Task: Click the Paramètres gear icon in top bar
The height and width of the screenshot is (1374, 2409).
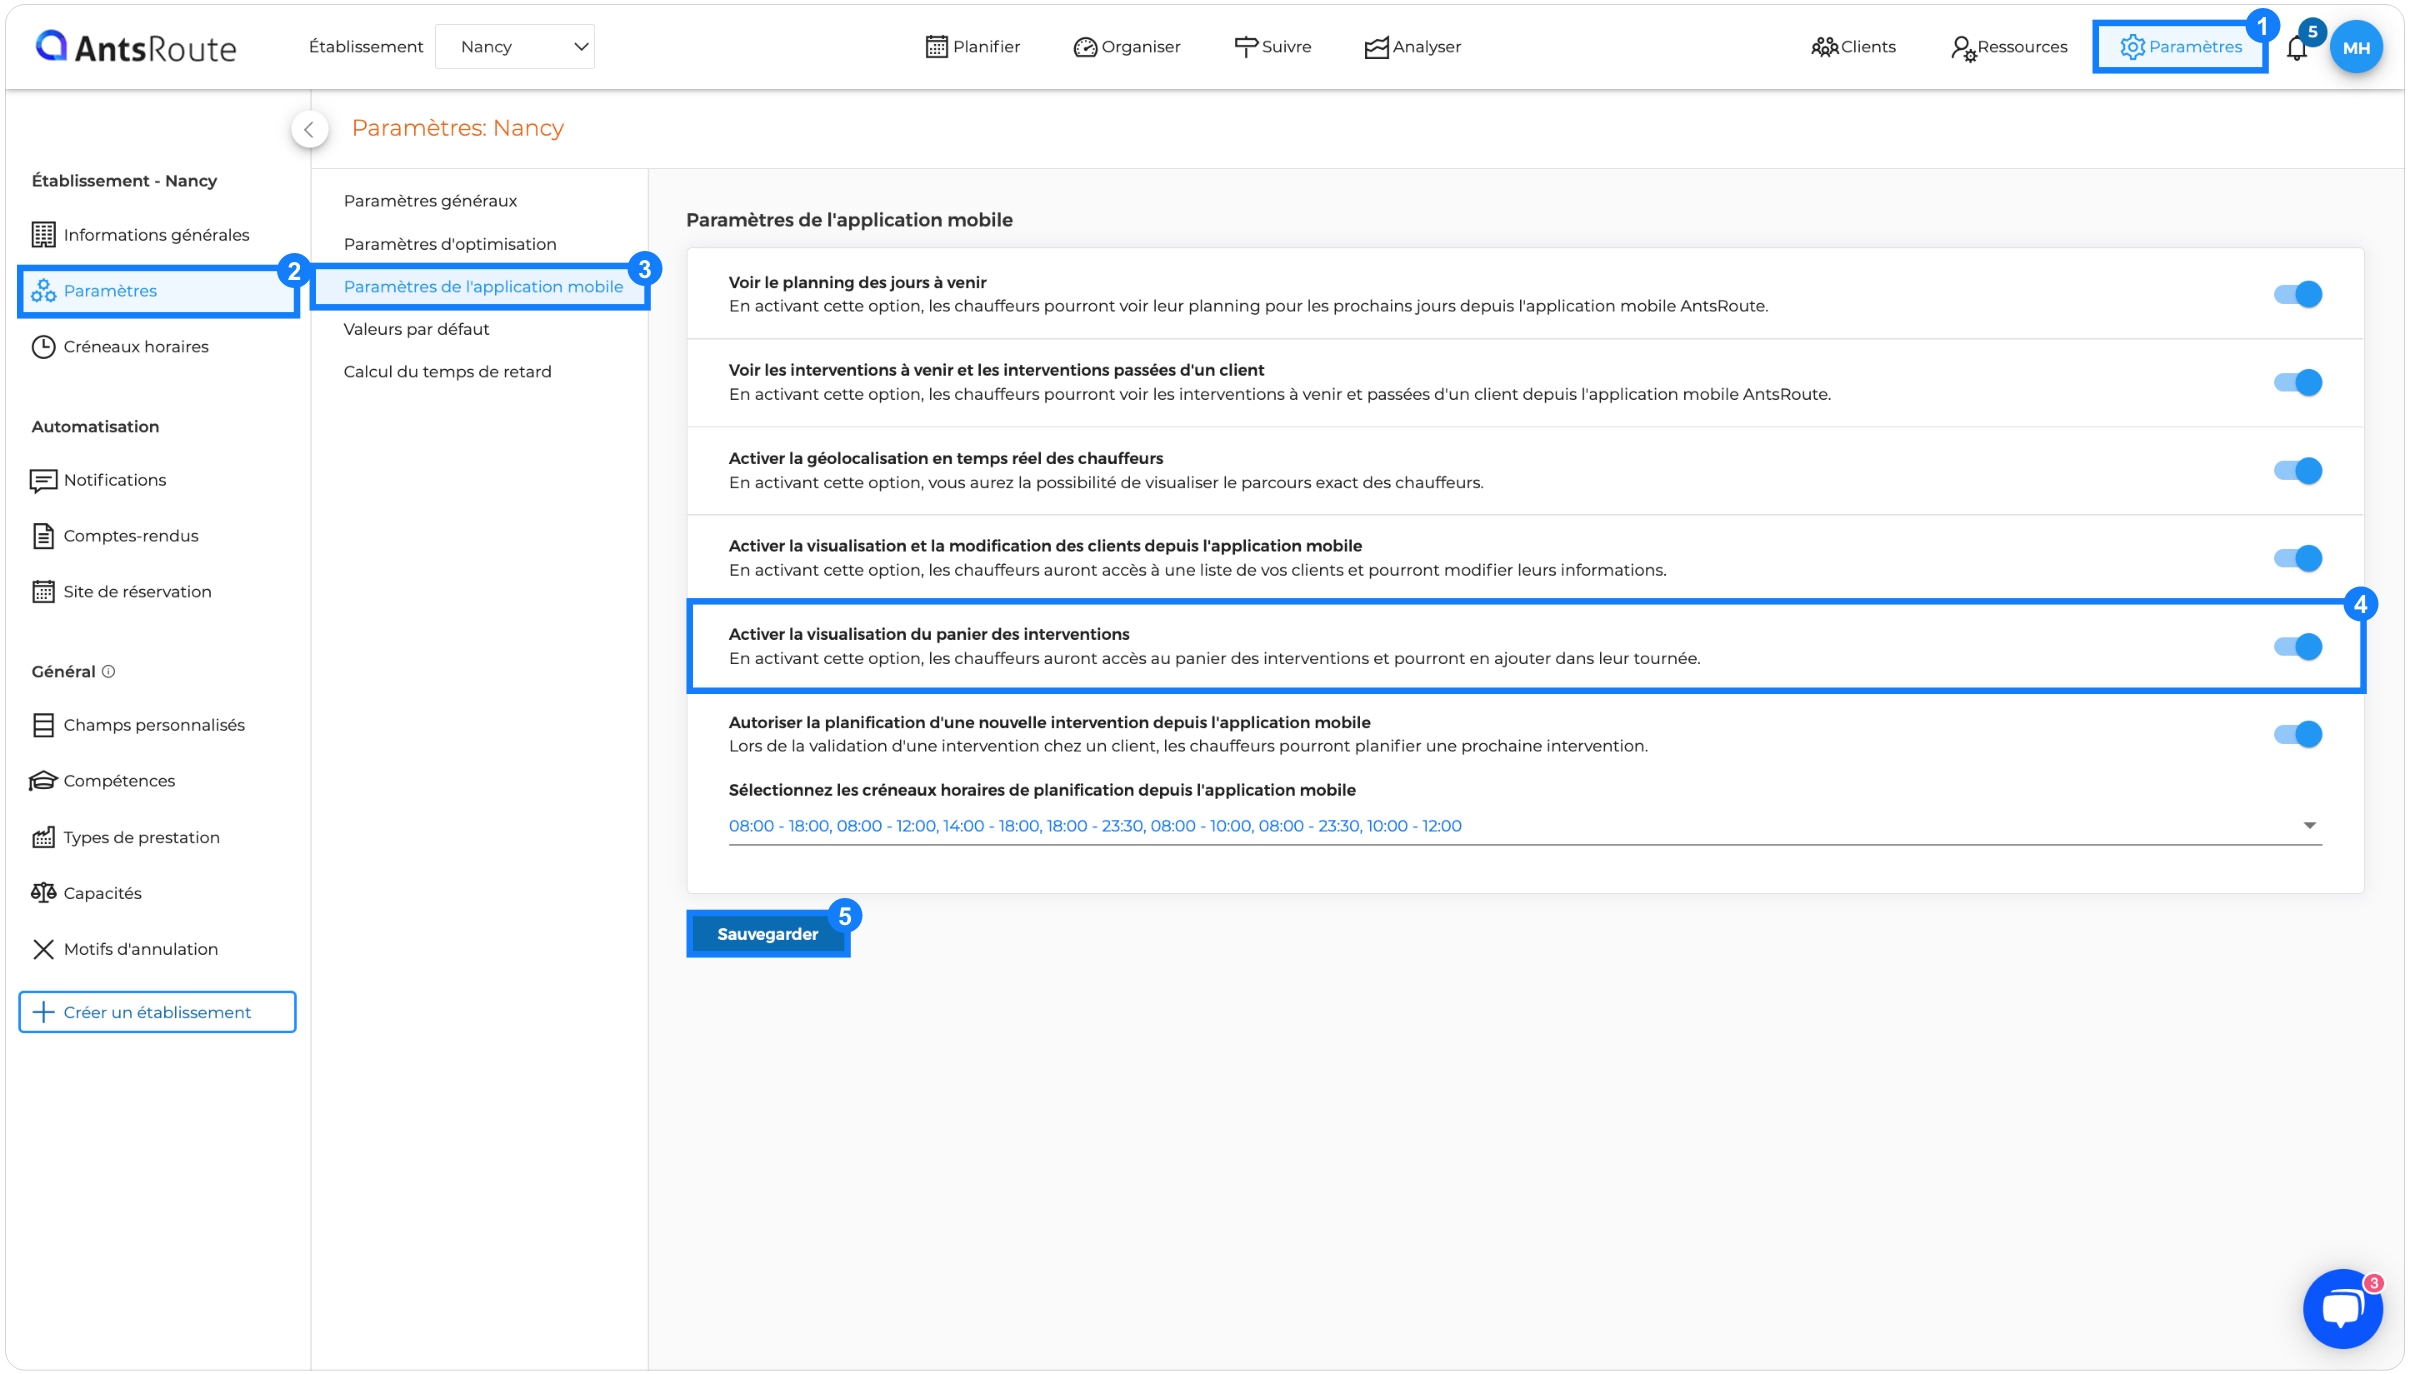Action: (x=2132, y=47)
